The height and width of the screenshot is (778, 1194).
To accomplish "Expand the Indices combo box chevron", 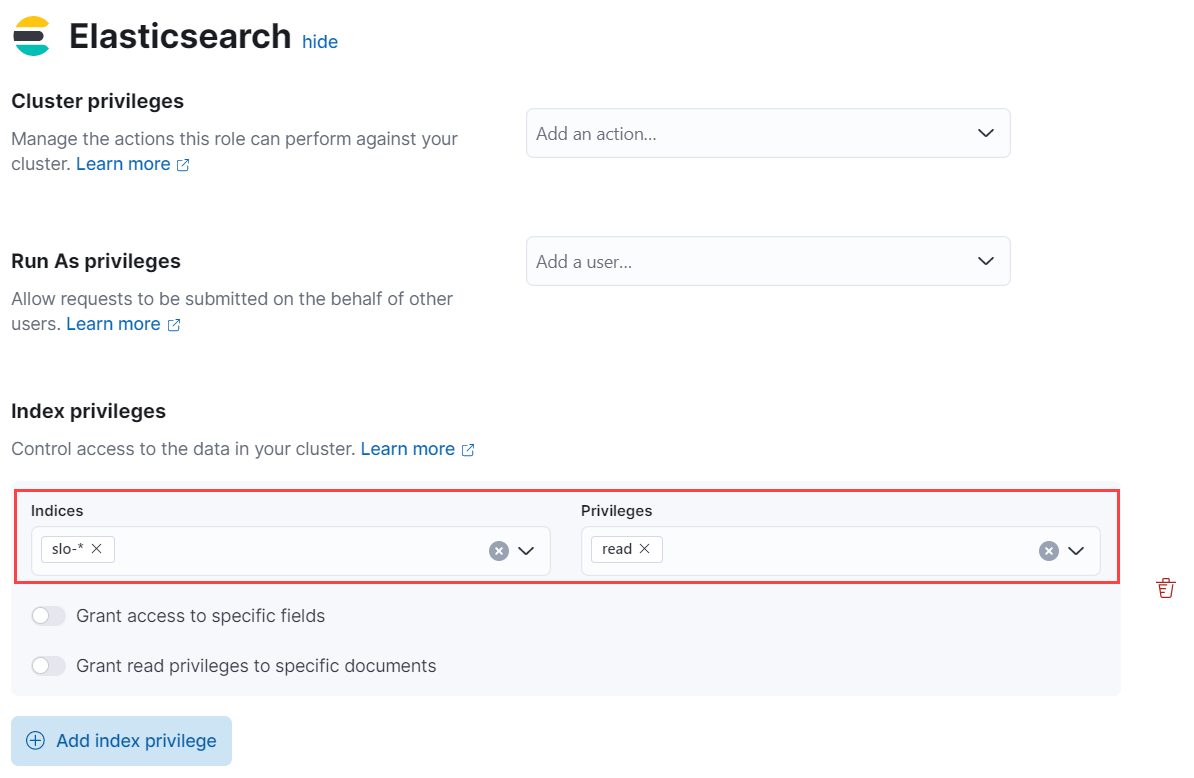I will point(527,551).
